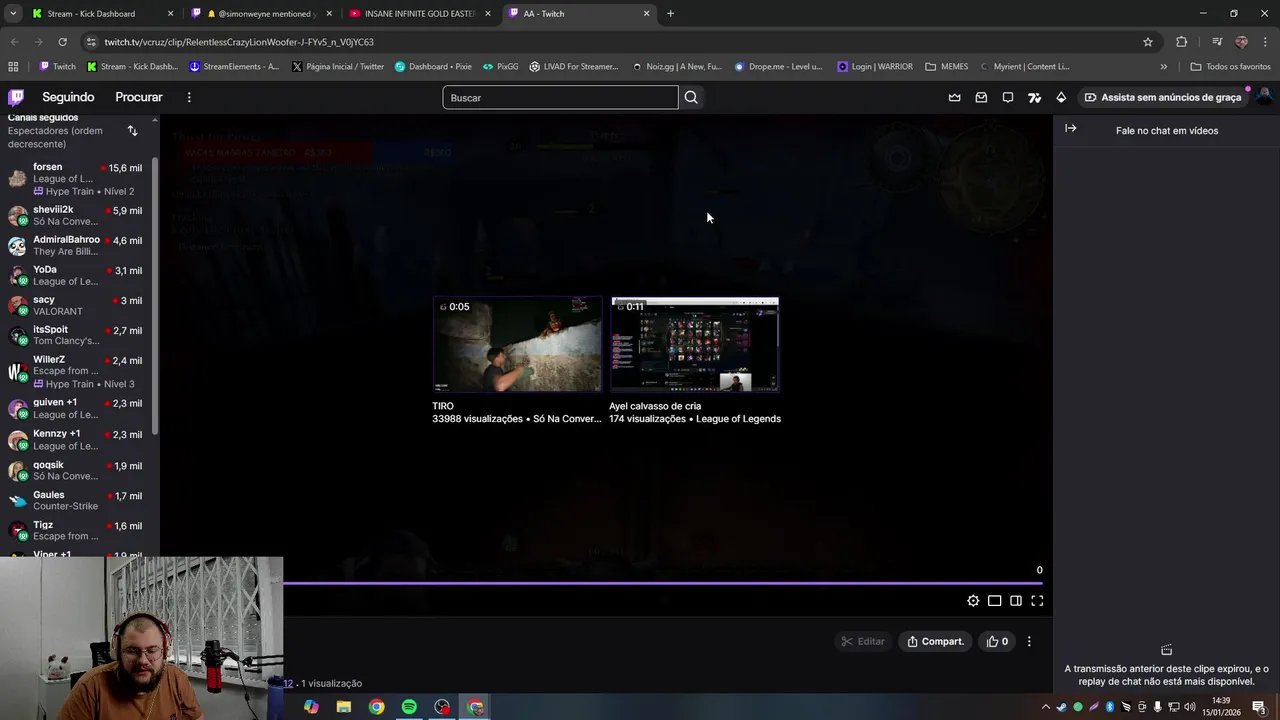Open WillerZ channel in sidebar
Image resolution: width=1280 pixels, height=720 pixels.
(x=80, y=371)
